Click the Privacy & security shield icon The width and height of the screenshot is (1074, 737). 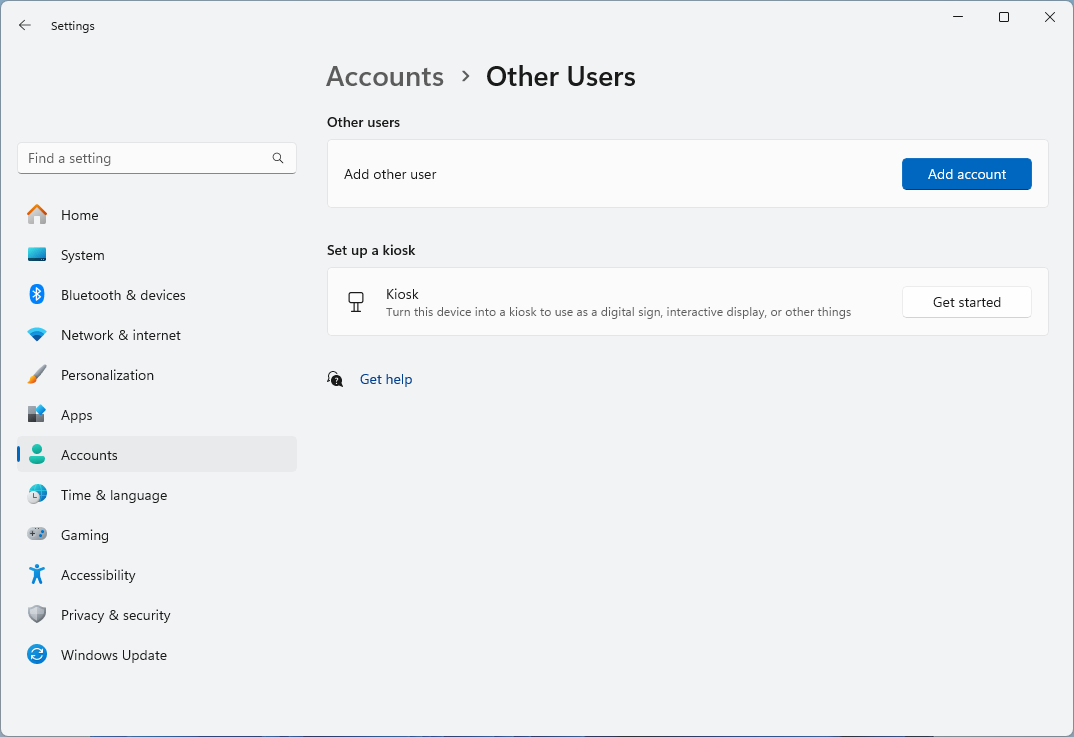37,615
